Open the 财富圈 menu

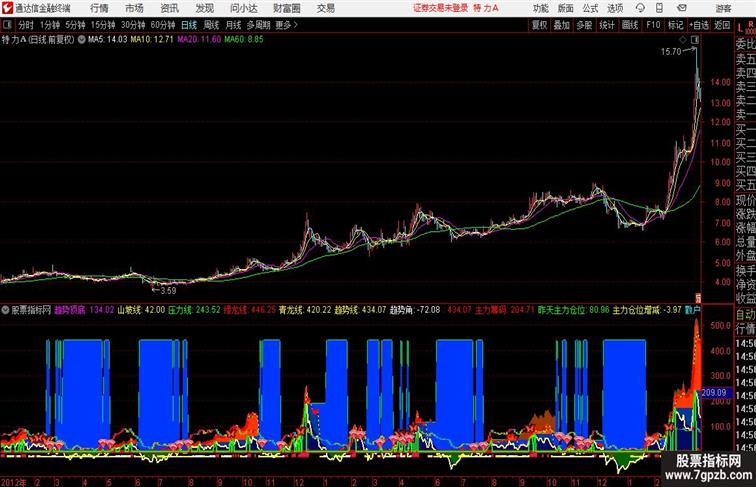286,8
